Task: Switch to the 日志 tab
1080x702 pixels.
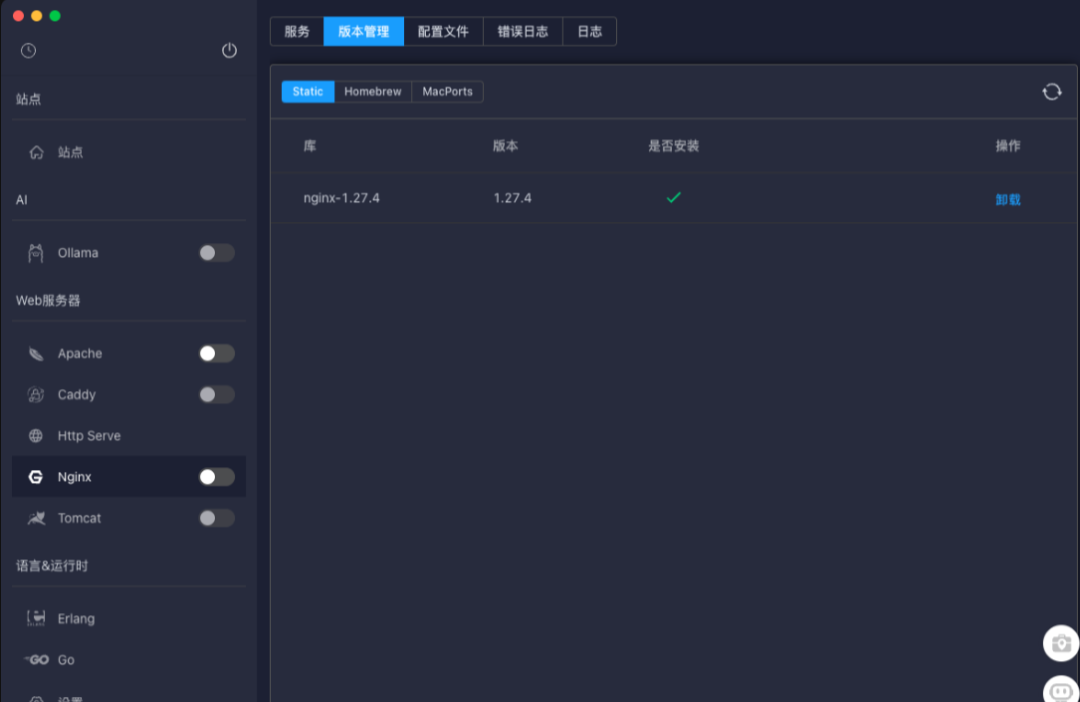Action: [x=590, y=32]
